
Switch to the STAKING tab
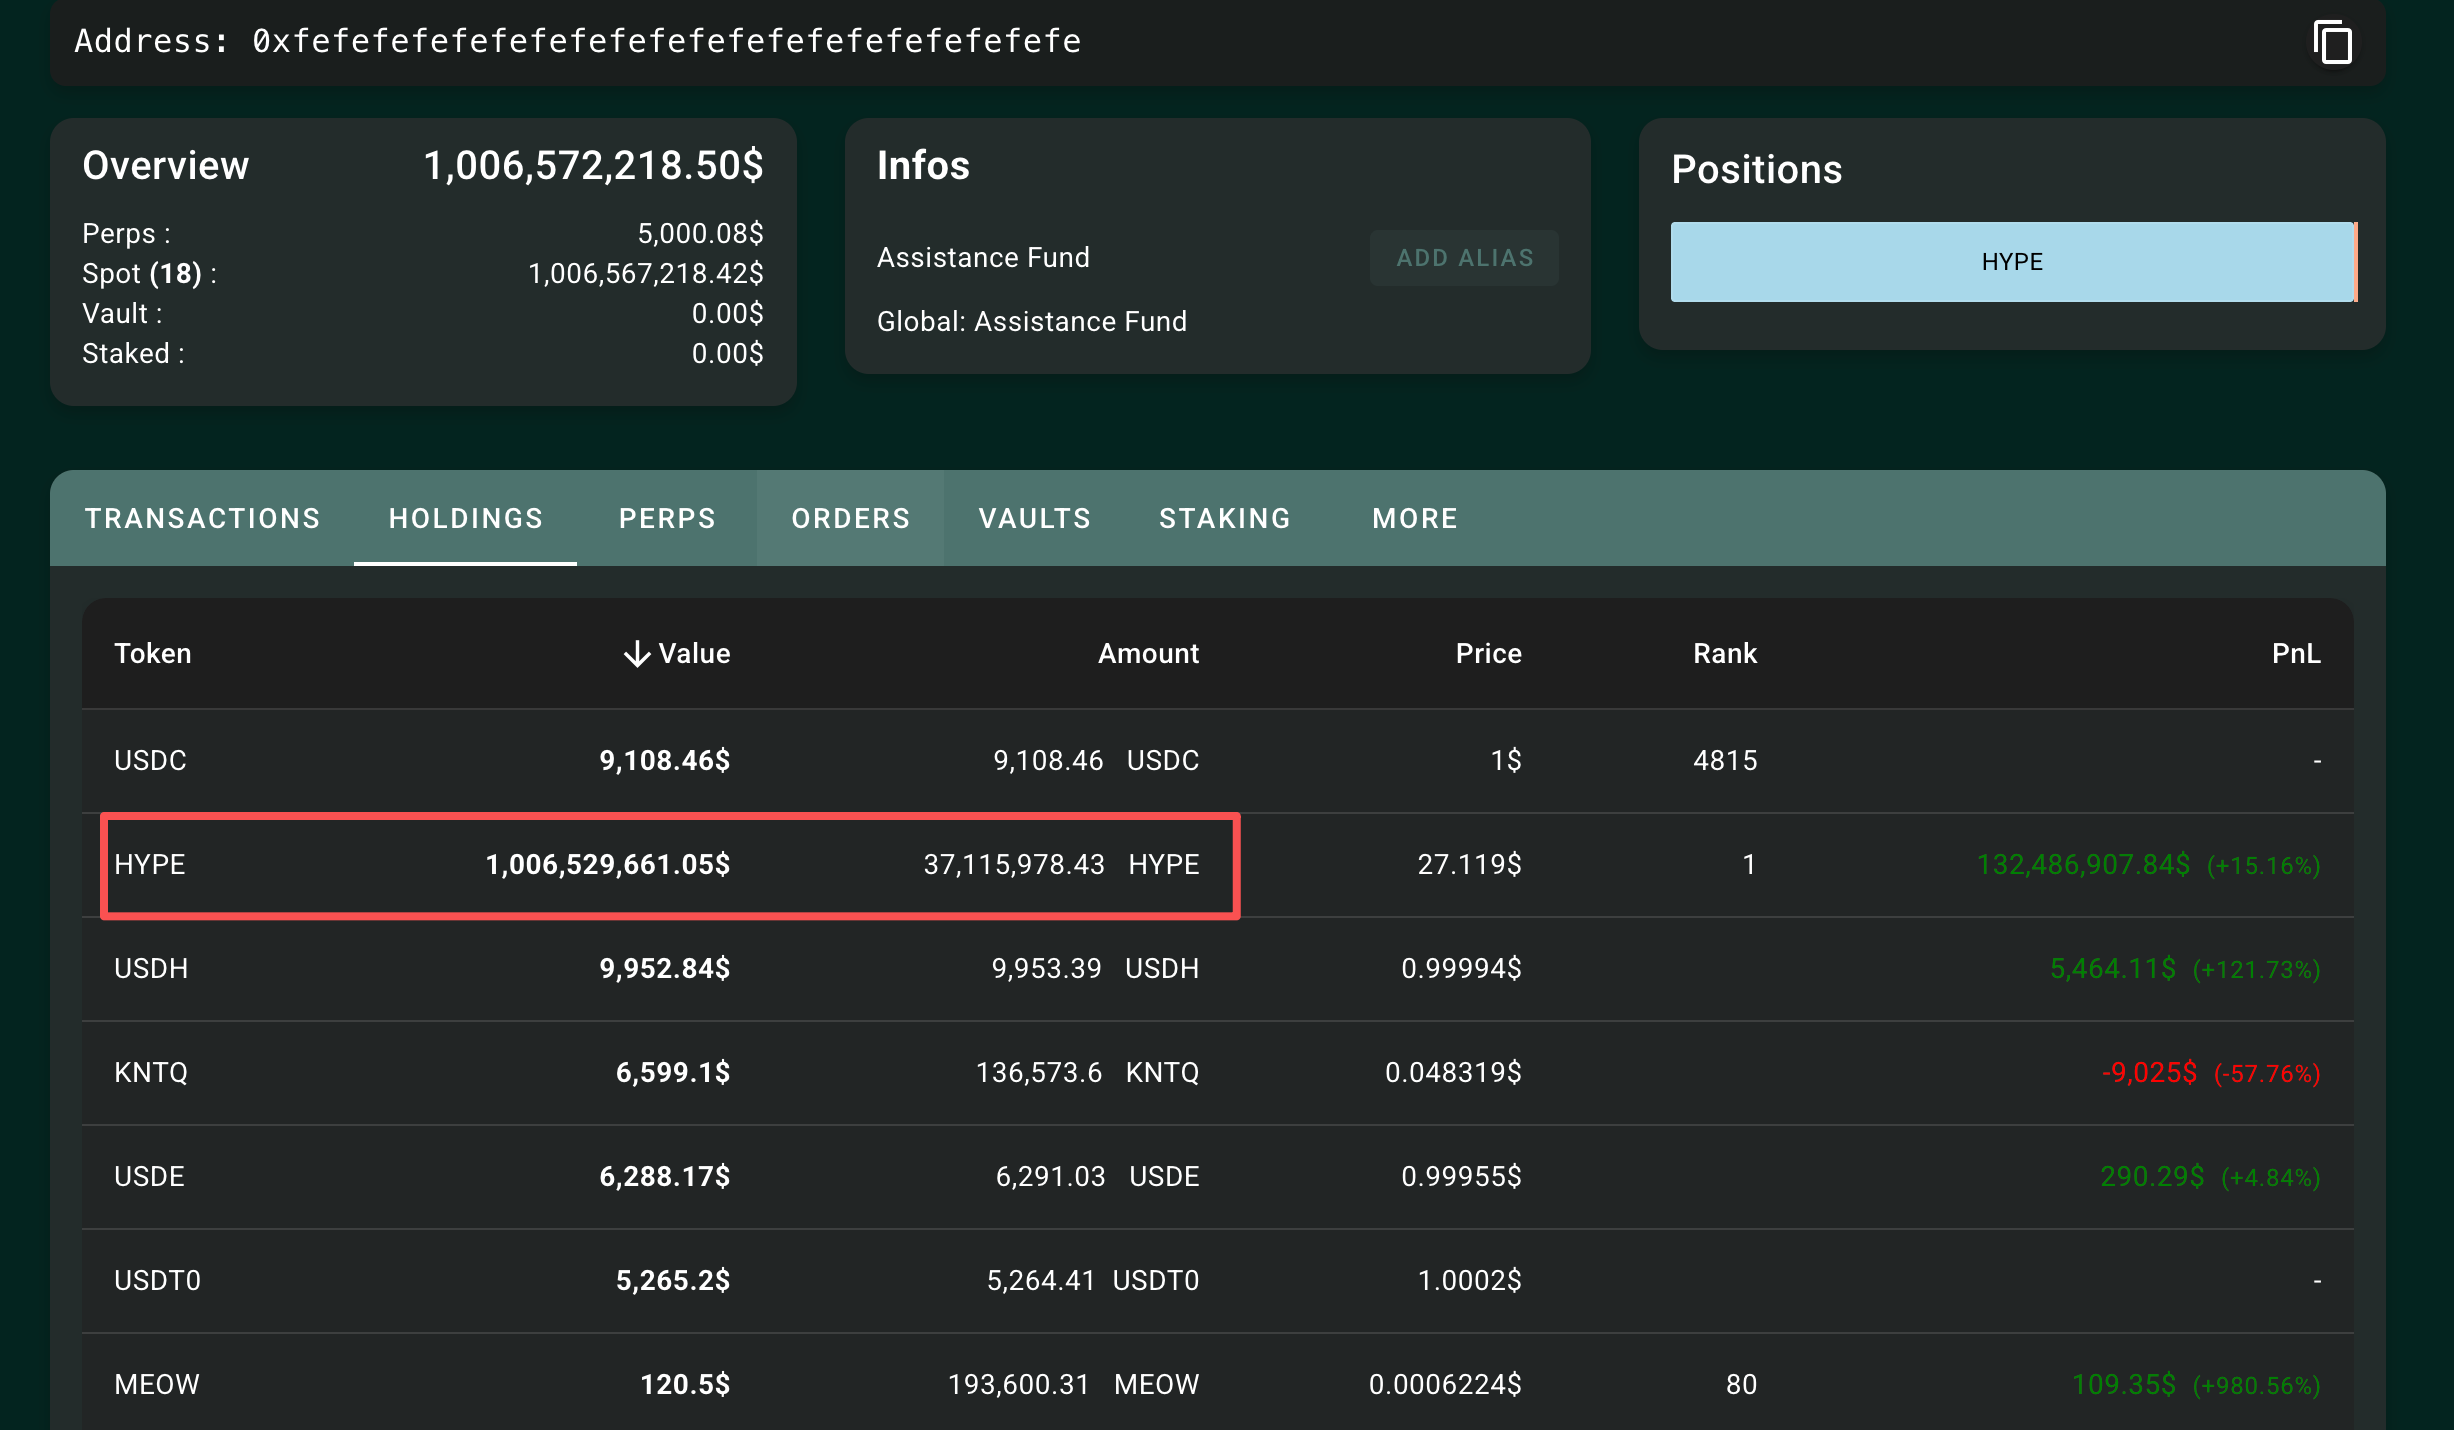click(x=1225, y=518)
